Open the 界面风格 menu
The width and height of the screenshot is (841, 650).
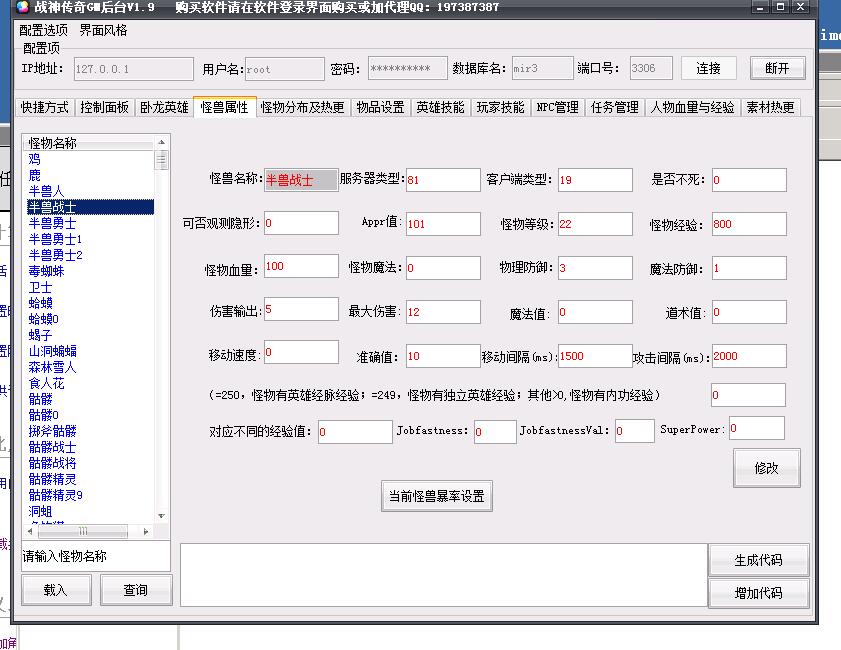(103, 30)
